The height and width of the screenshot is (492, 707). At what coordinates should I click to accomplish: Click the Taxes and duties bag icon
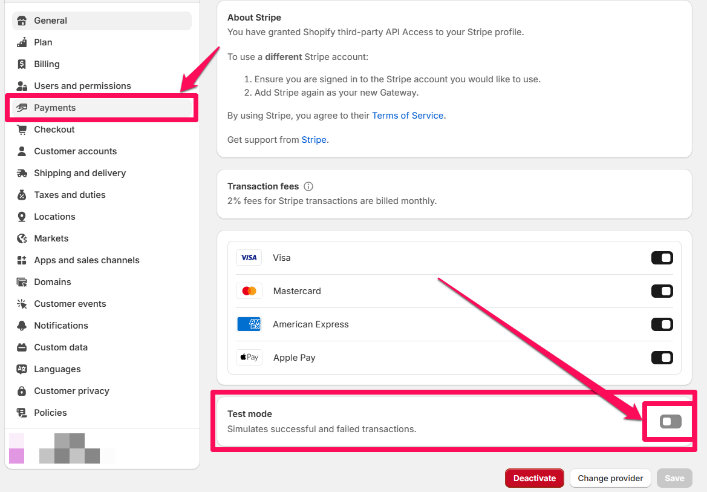pyautogui.click(x=22, y=195)
